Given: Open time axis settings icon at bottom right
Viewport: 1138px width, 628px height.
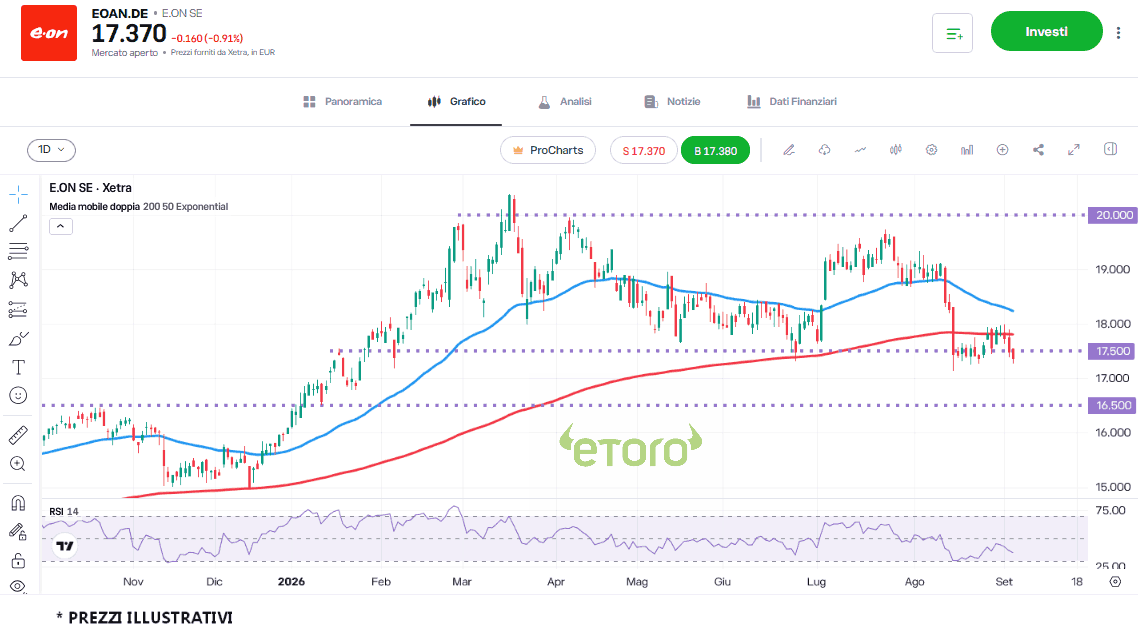Looking at the screenshot, I should click(x=1116, y=582).
